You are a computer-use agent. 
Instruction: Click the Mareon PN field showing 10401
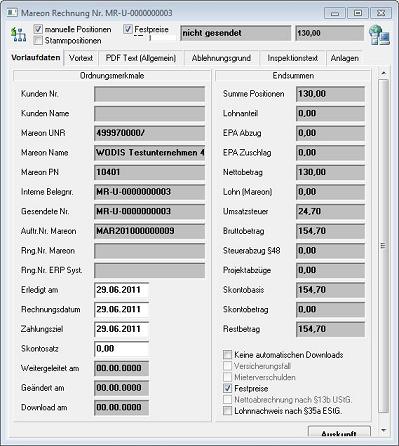point(149,172)
